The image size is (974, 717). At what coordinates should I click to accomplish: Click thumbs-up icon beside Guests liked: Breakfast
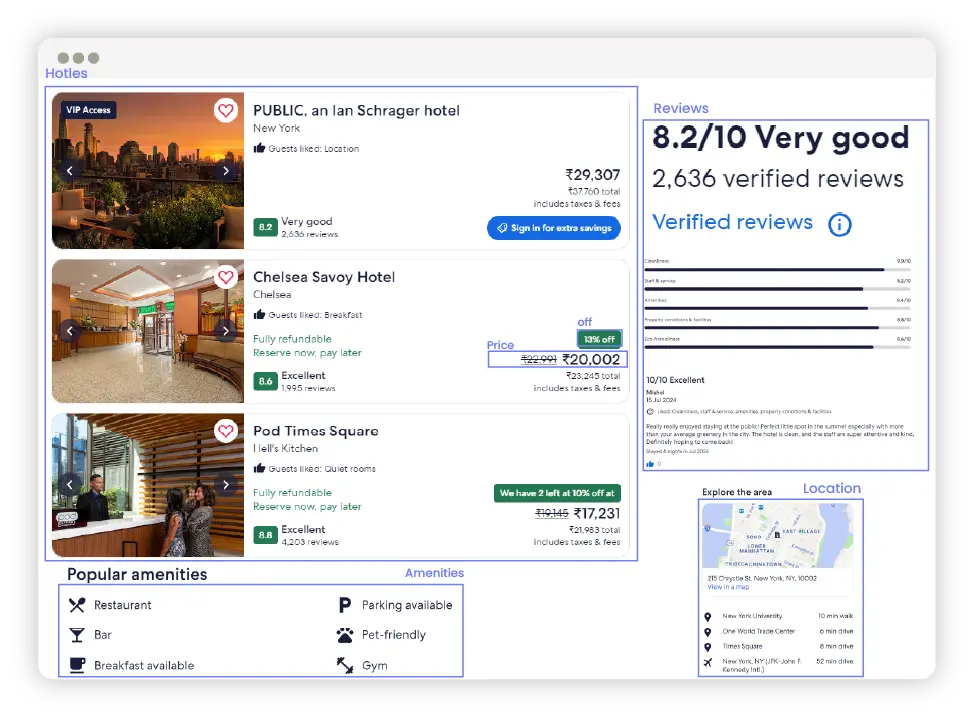point(259,315)
